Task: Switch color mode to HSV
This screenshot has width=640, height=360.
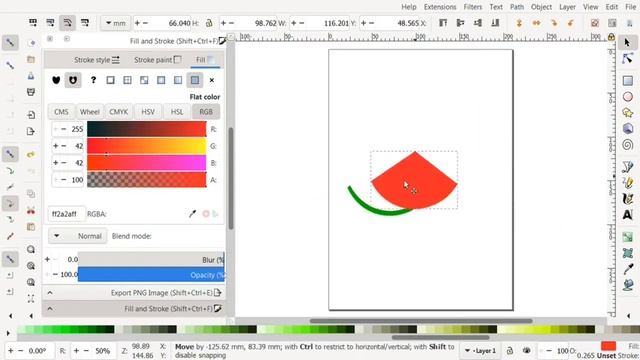Action: (148, 111)
